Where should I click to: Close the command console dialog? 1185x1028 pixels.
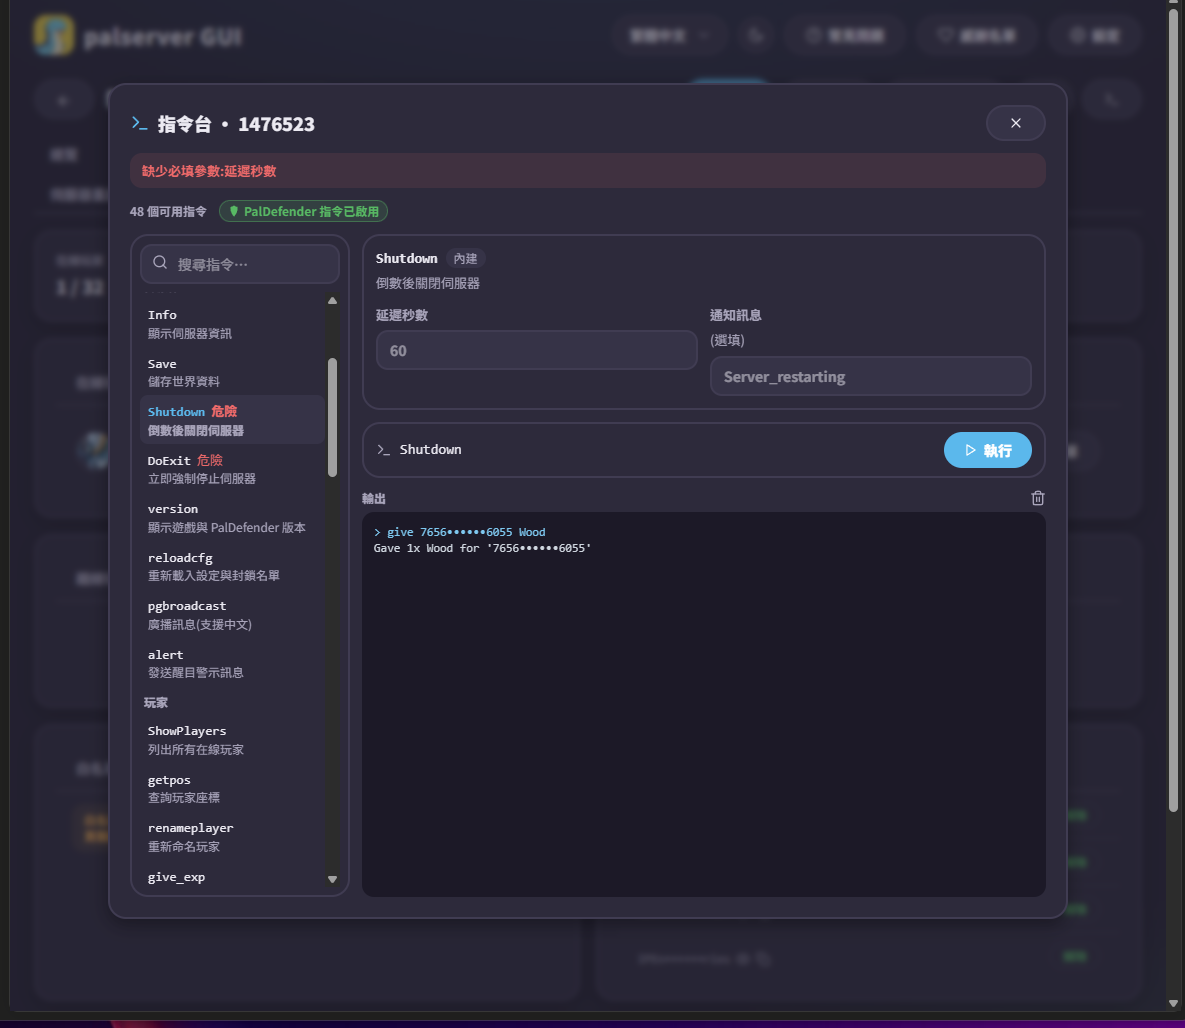(1016, 123)
